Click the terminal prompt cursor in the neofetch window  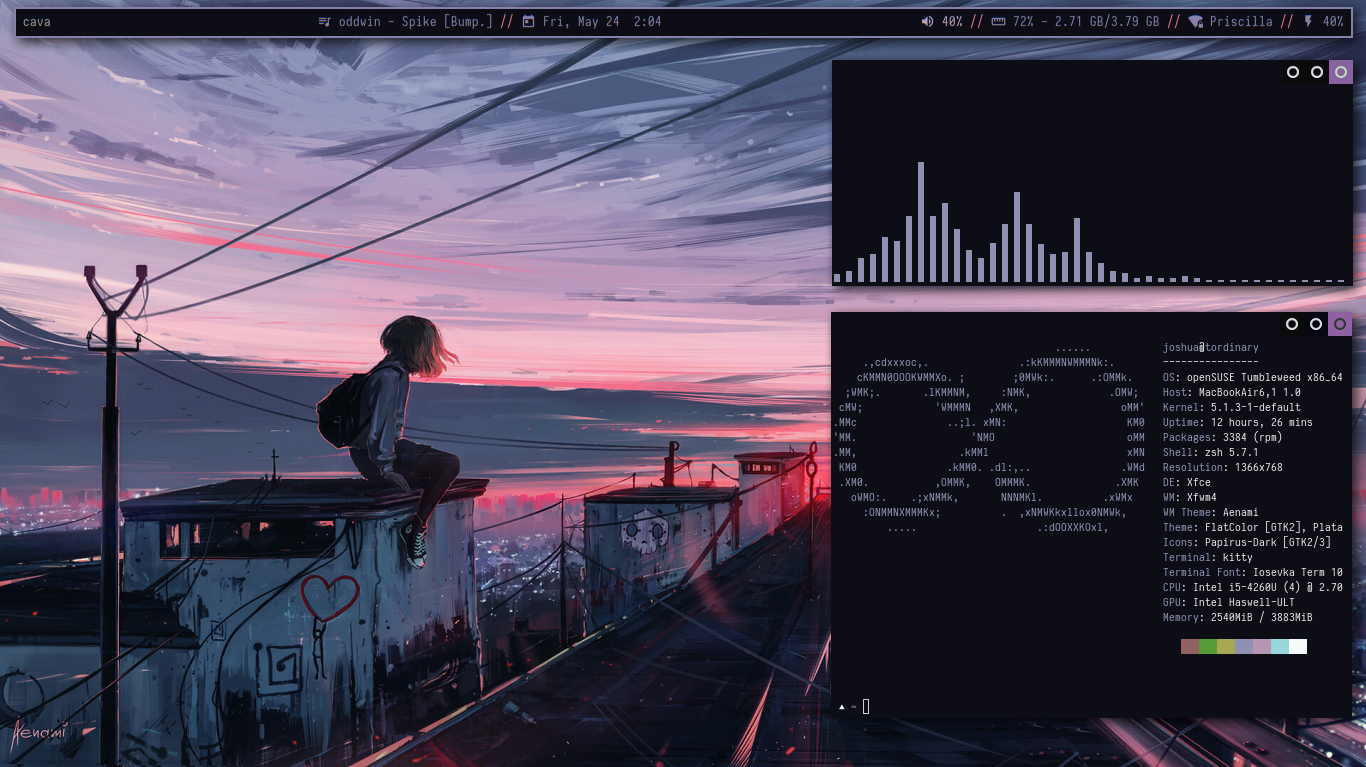pyautogui.click(x=866, y=706)
